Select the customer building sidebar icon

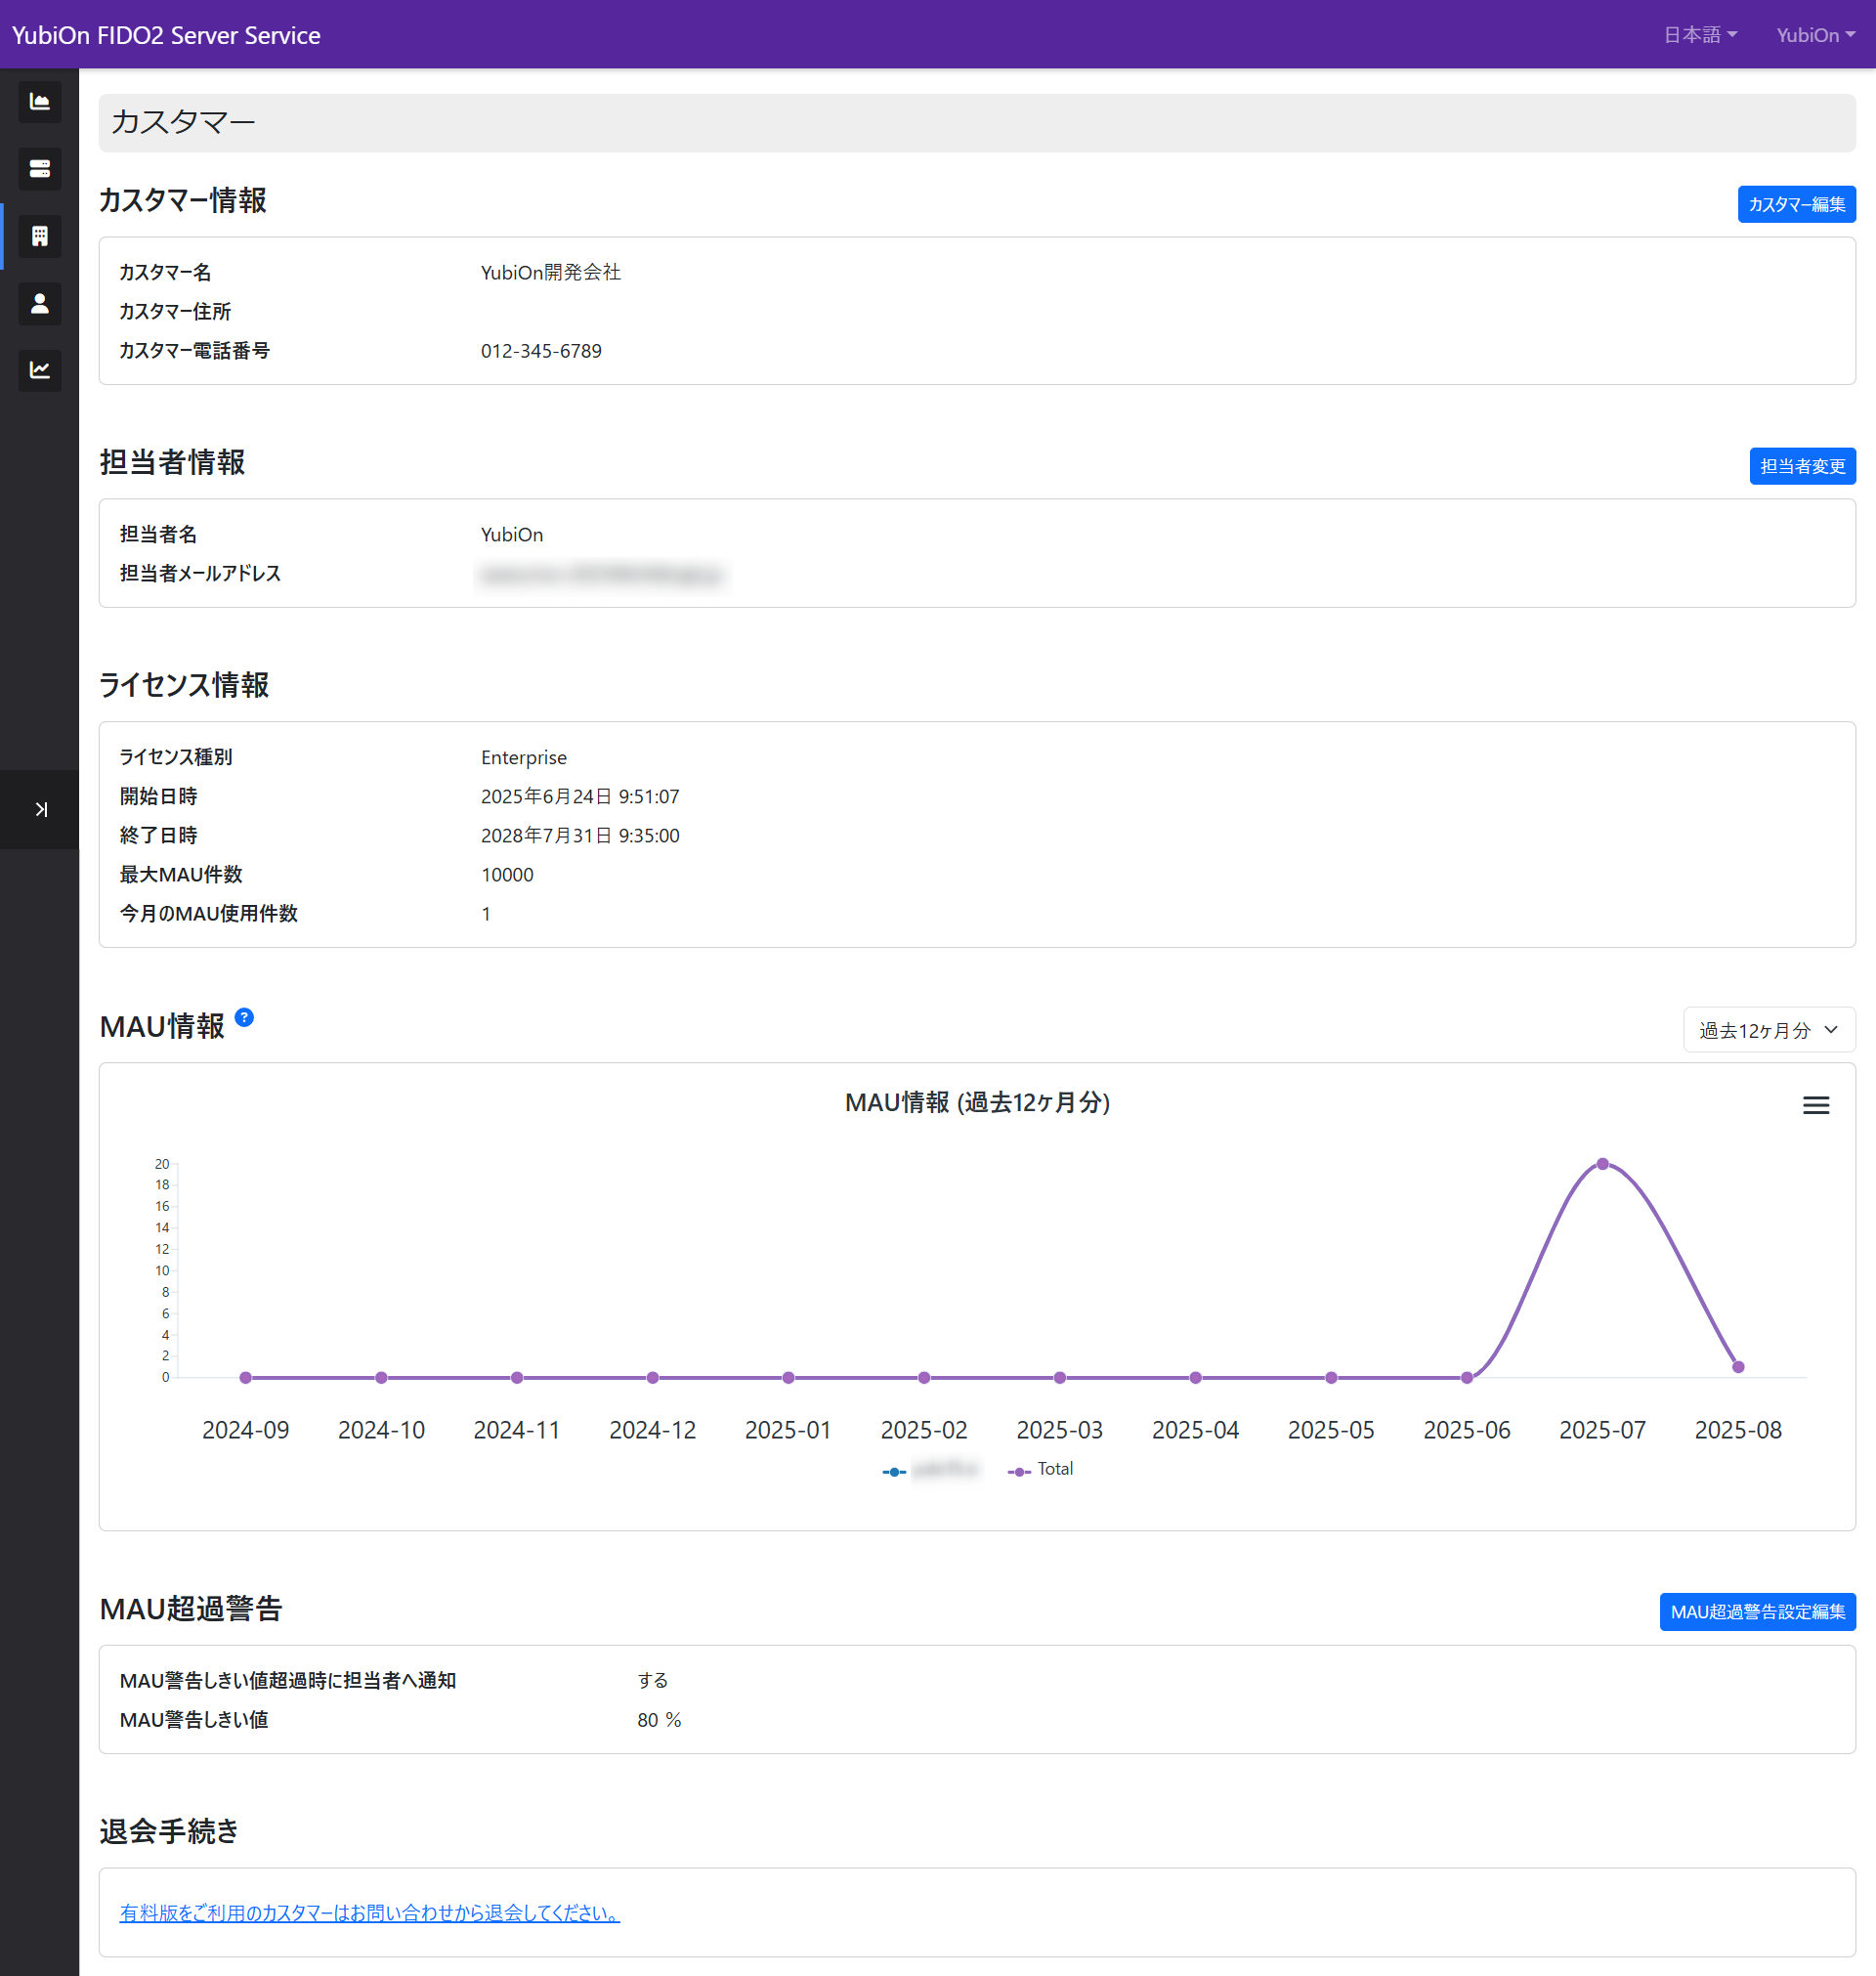point(40,236)
